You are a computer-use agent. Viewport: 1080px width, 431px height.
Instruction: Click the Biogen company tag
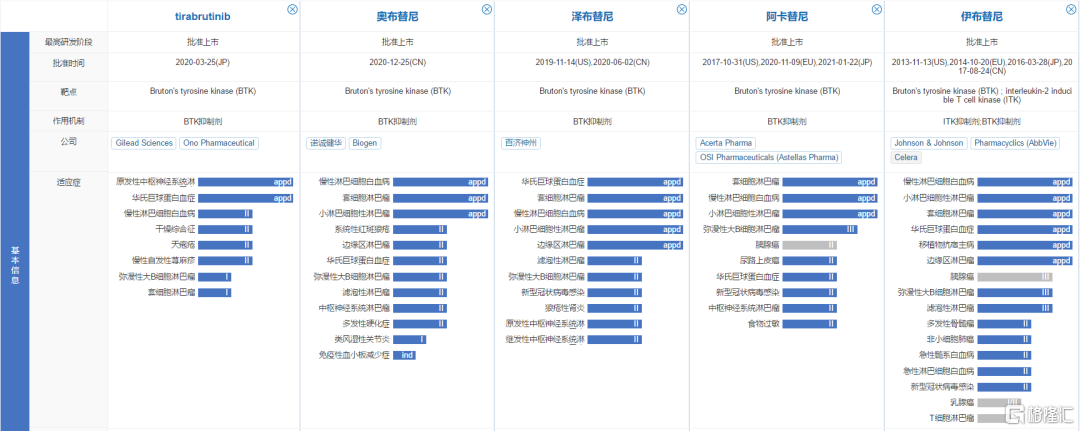click(365, 143)
